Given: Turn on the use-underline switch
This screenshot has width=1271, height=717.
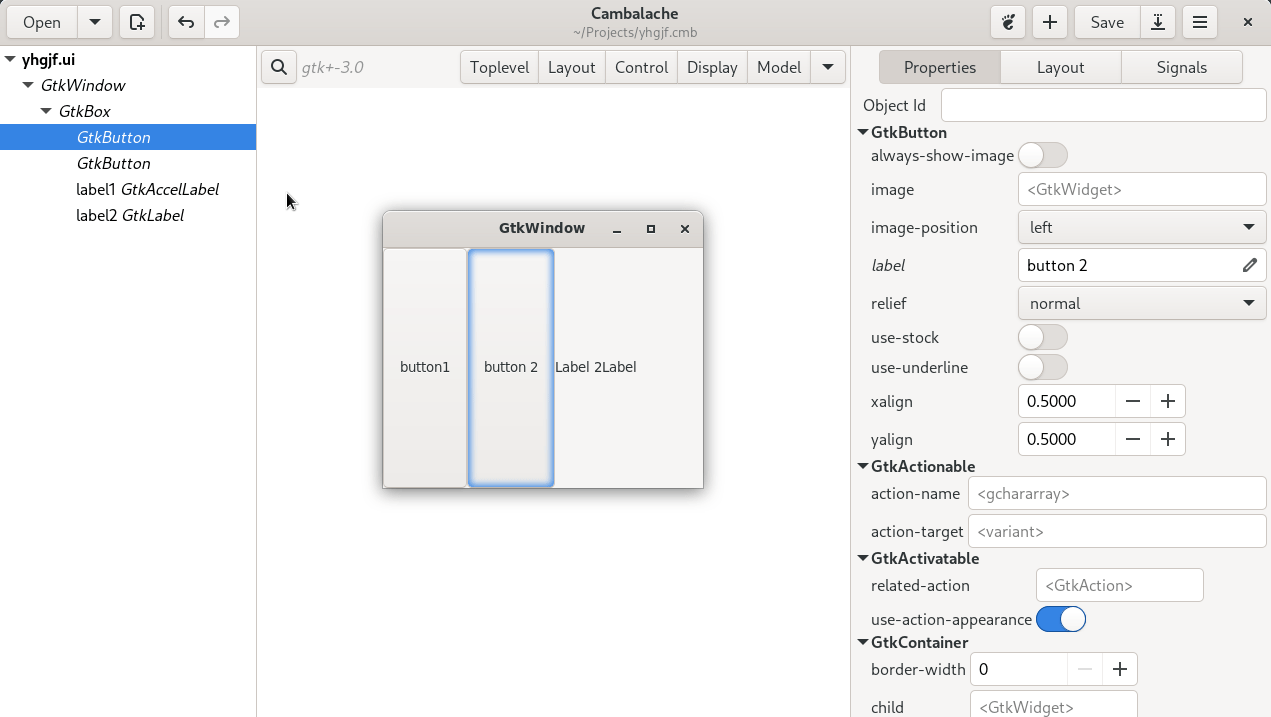Looking at the screenshot, I should pyautogui.click(x=1043, y=367).
